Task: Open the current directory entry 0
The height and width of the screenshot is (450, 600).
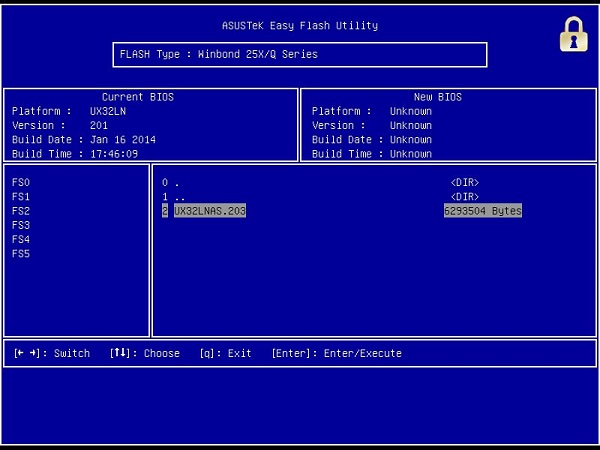Action: coord(171,183)
